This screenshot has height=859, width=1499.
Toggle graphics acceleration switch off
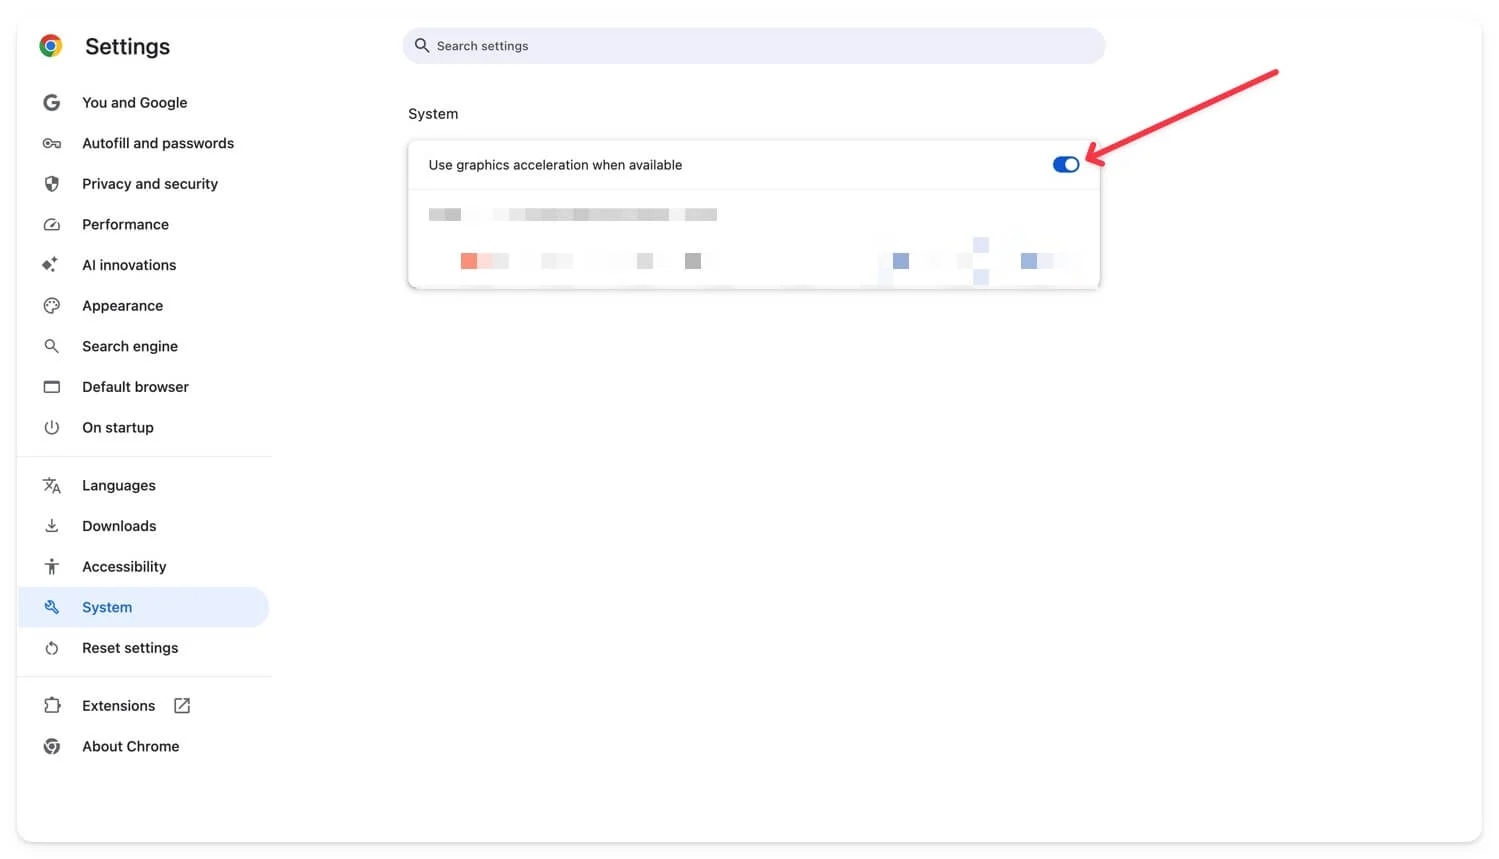pyautogui.click(x=1066, y=165)
